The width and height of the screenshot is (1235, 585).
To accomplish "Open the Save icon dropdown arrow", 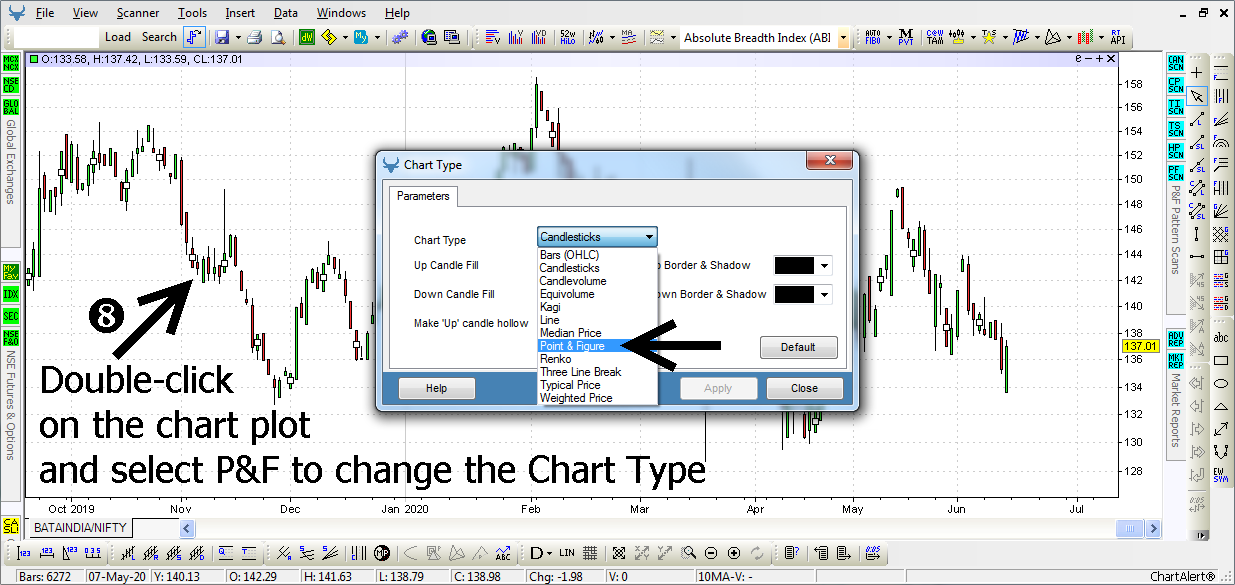I will (236, 38).
